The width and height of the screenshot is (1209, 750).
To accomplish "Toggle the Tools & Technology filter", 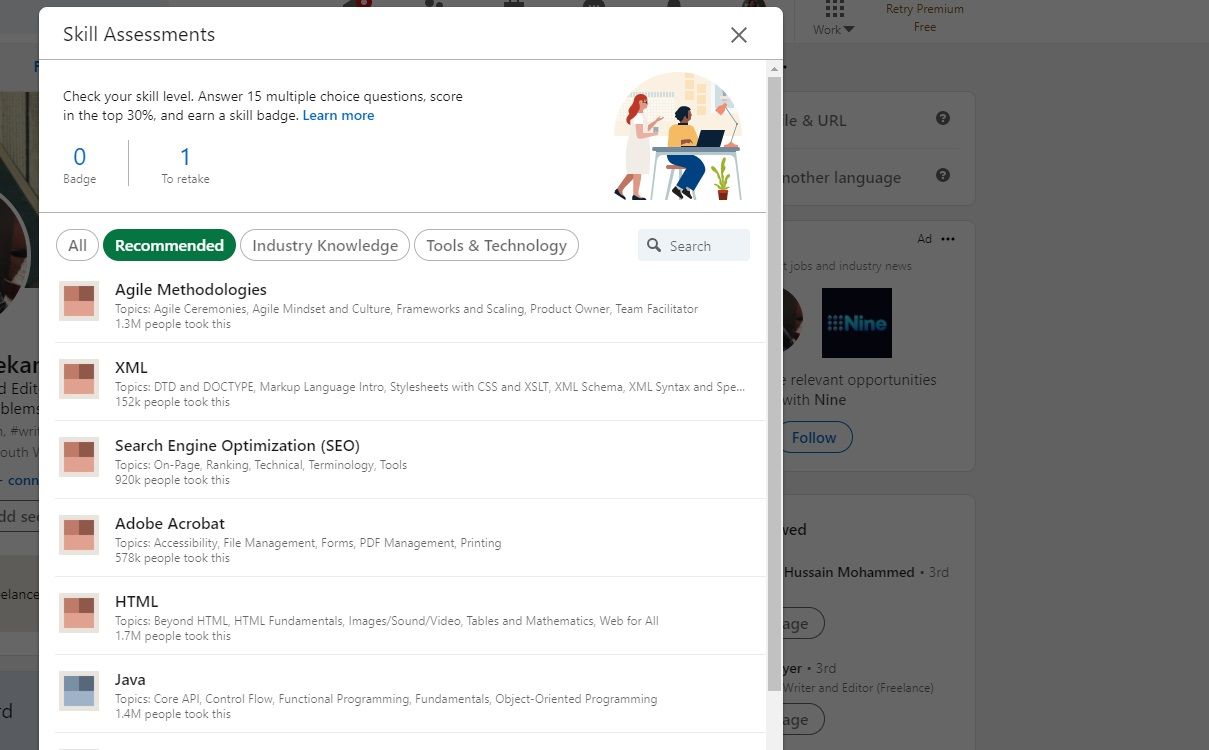I will click(x=496, y=246).
